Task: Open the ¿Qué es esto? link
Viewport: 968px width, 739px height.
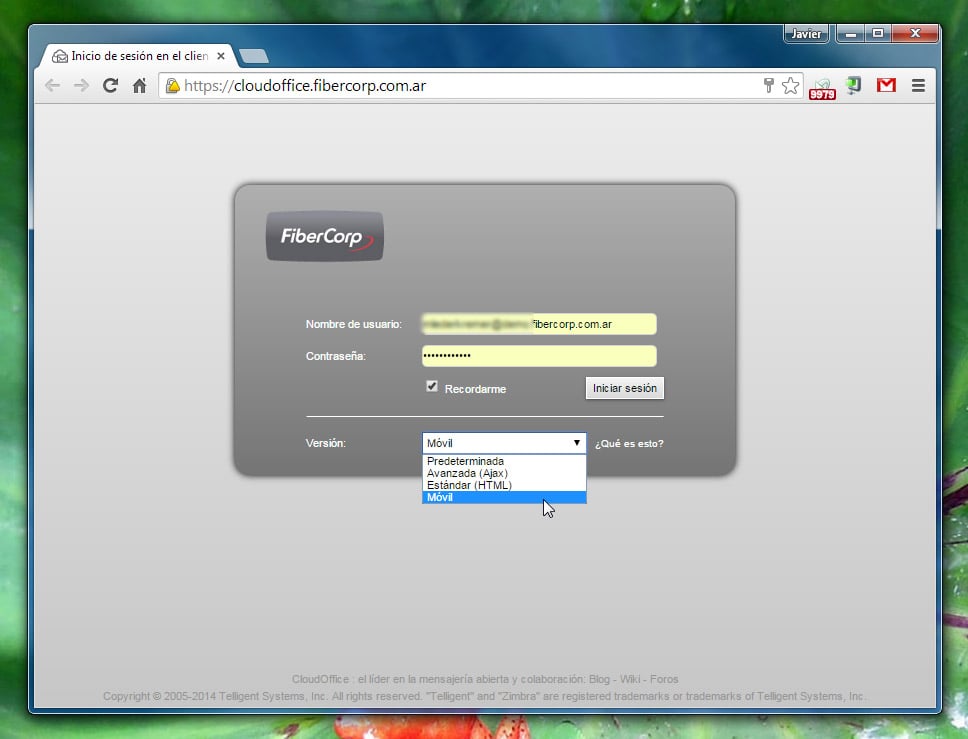Action: 629,444
